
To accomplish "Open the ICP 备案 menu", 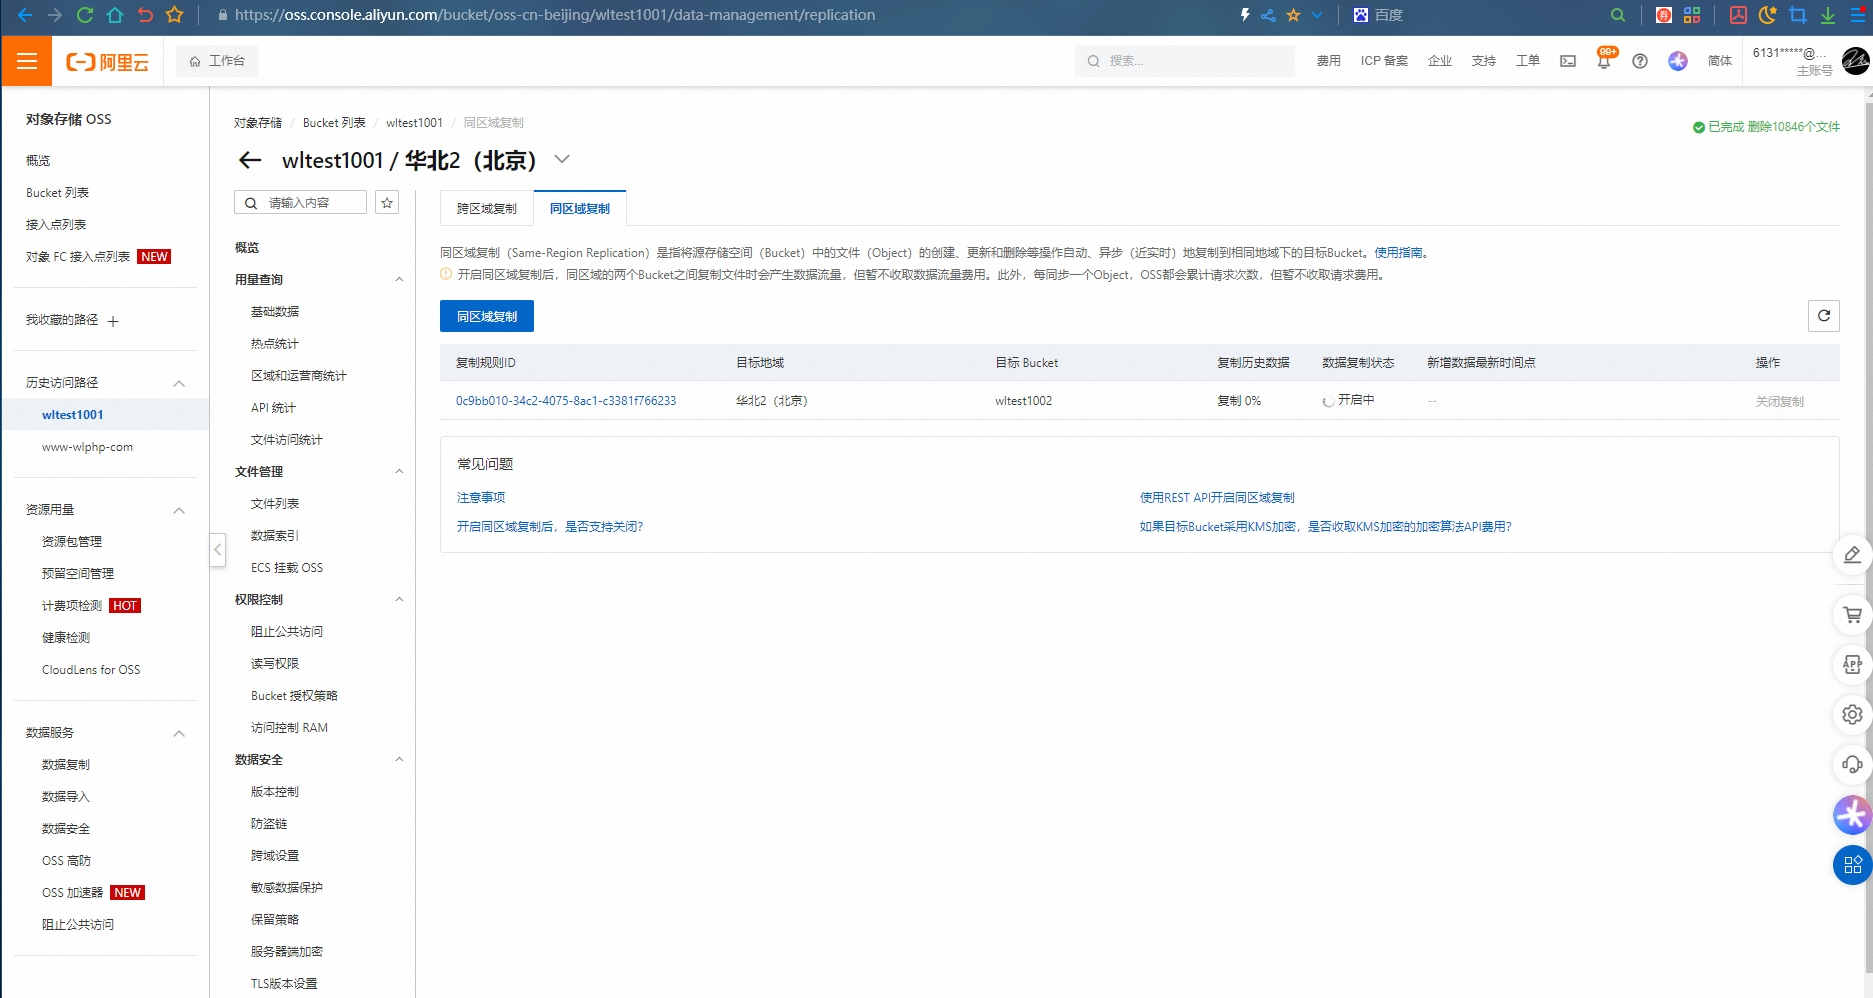I will [x=1384, y=61].
